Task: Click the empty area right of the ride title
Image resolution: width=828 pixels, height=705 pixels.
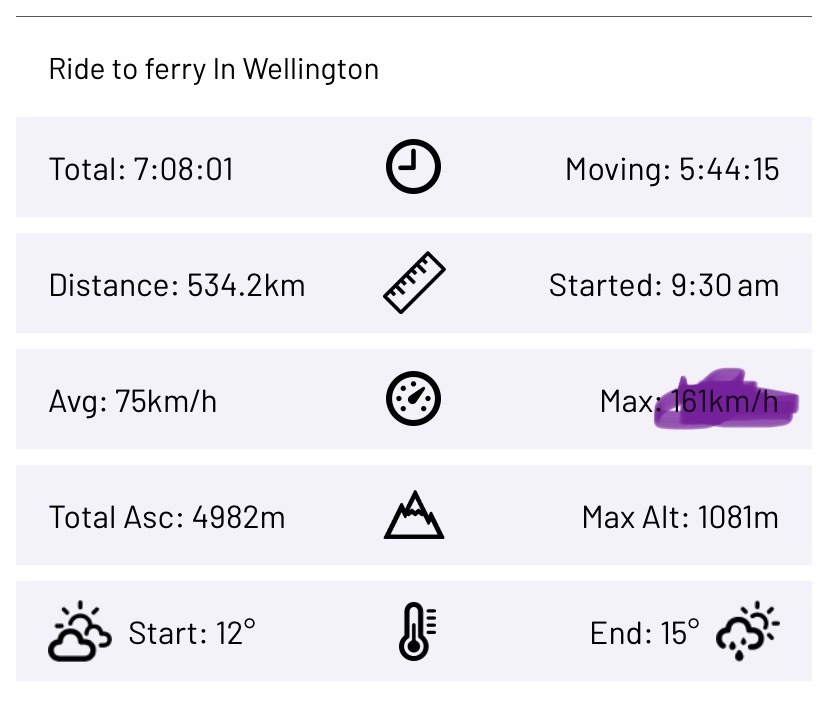Action: pyautogui.click(x=596, y=69)
